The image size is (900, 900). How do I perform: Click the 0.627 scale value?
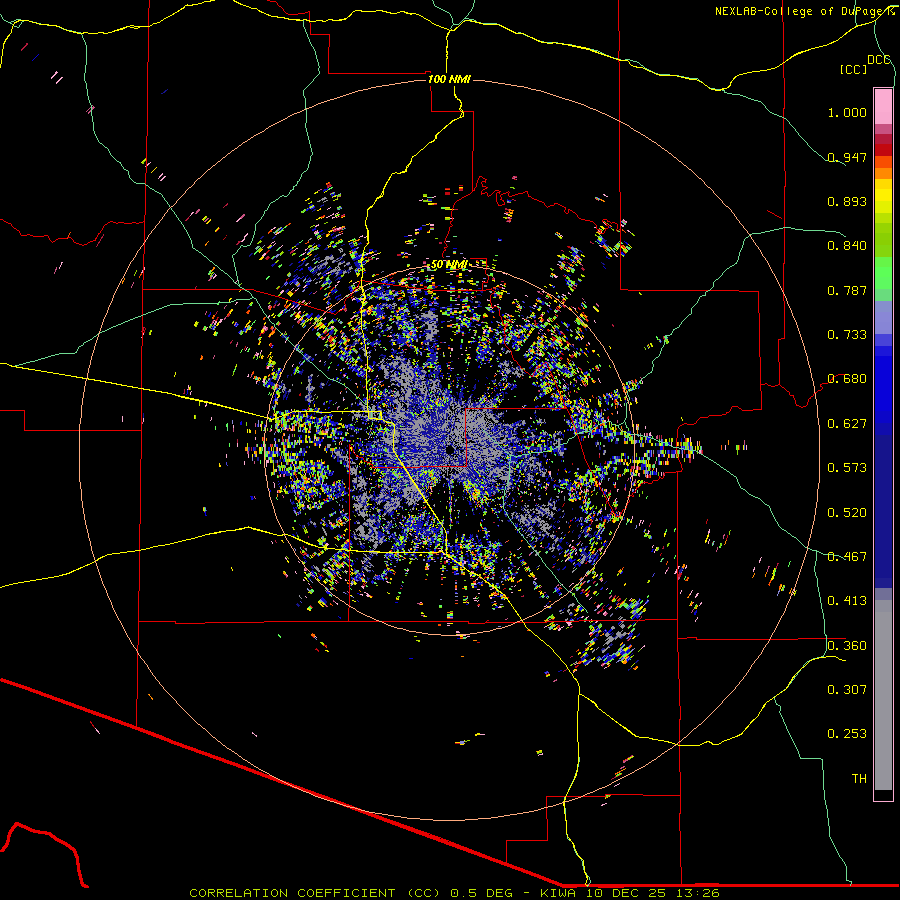coord(847,424)
